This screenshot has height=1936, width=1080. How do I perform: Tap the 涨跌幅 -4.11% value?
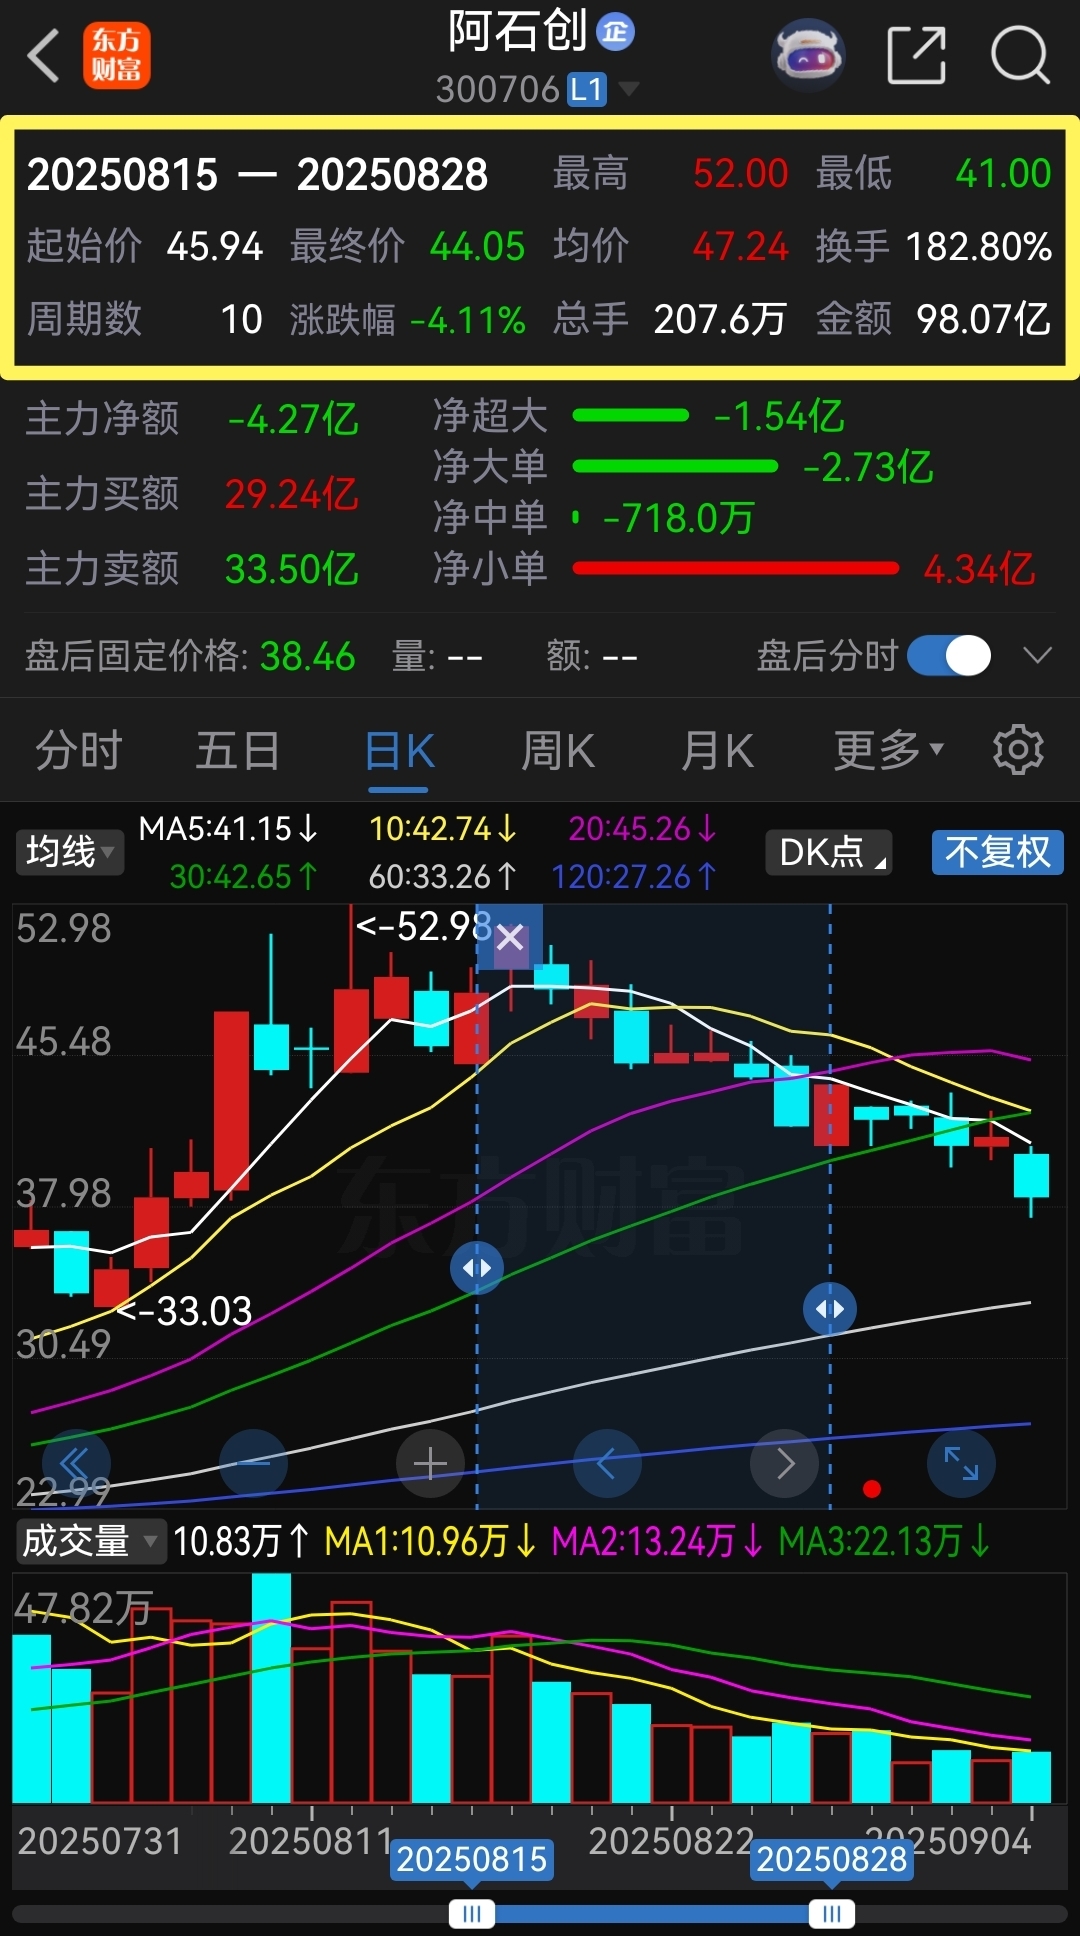[468, 320]
